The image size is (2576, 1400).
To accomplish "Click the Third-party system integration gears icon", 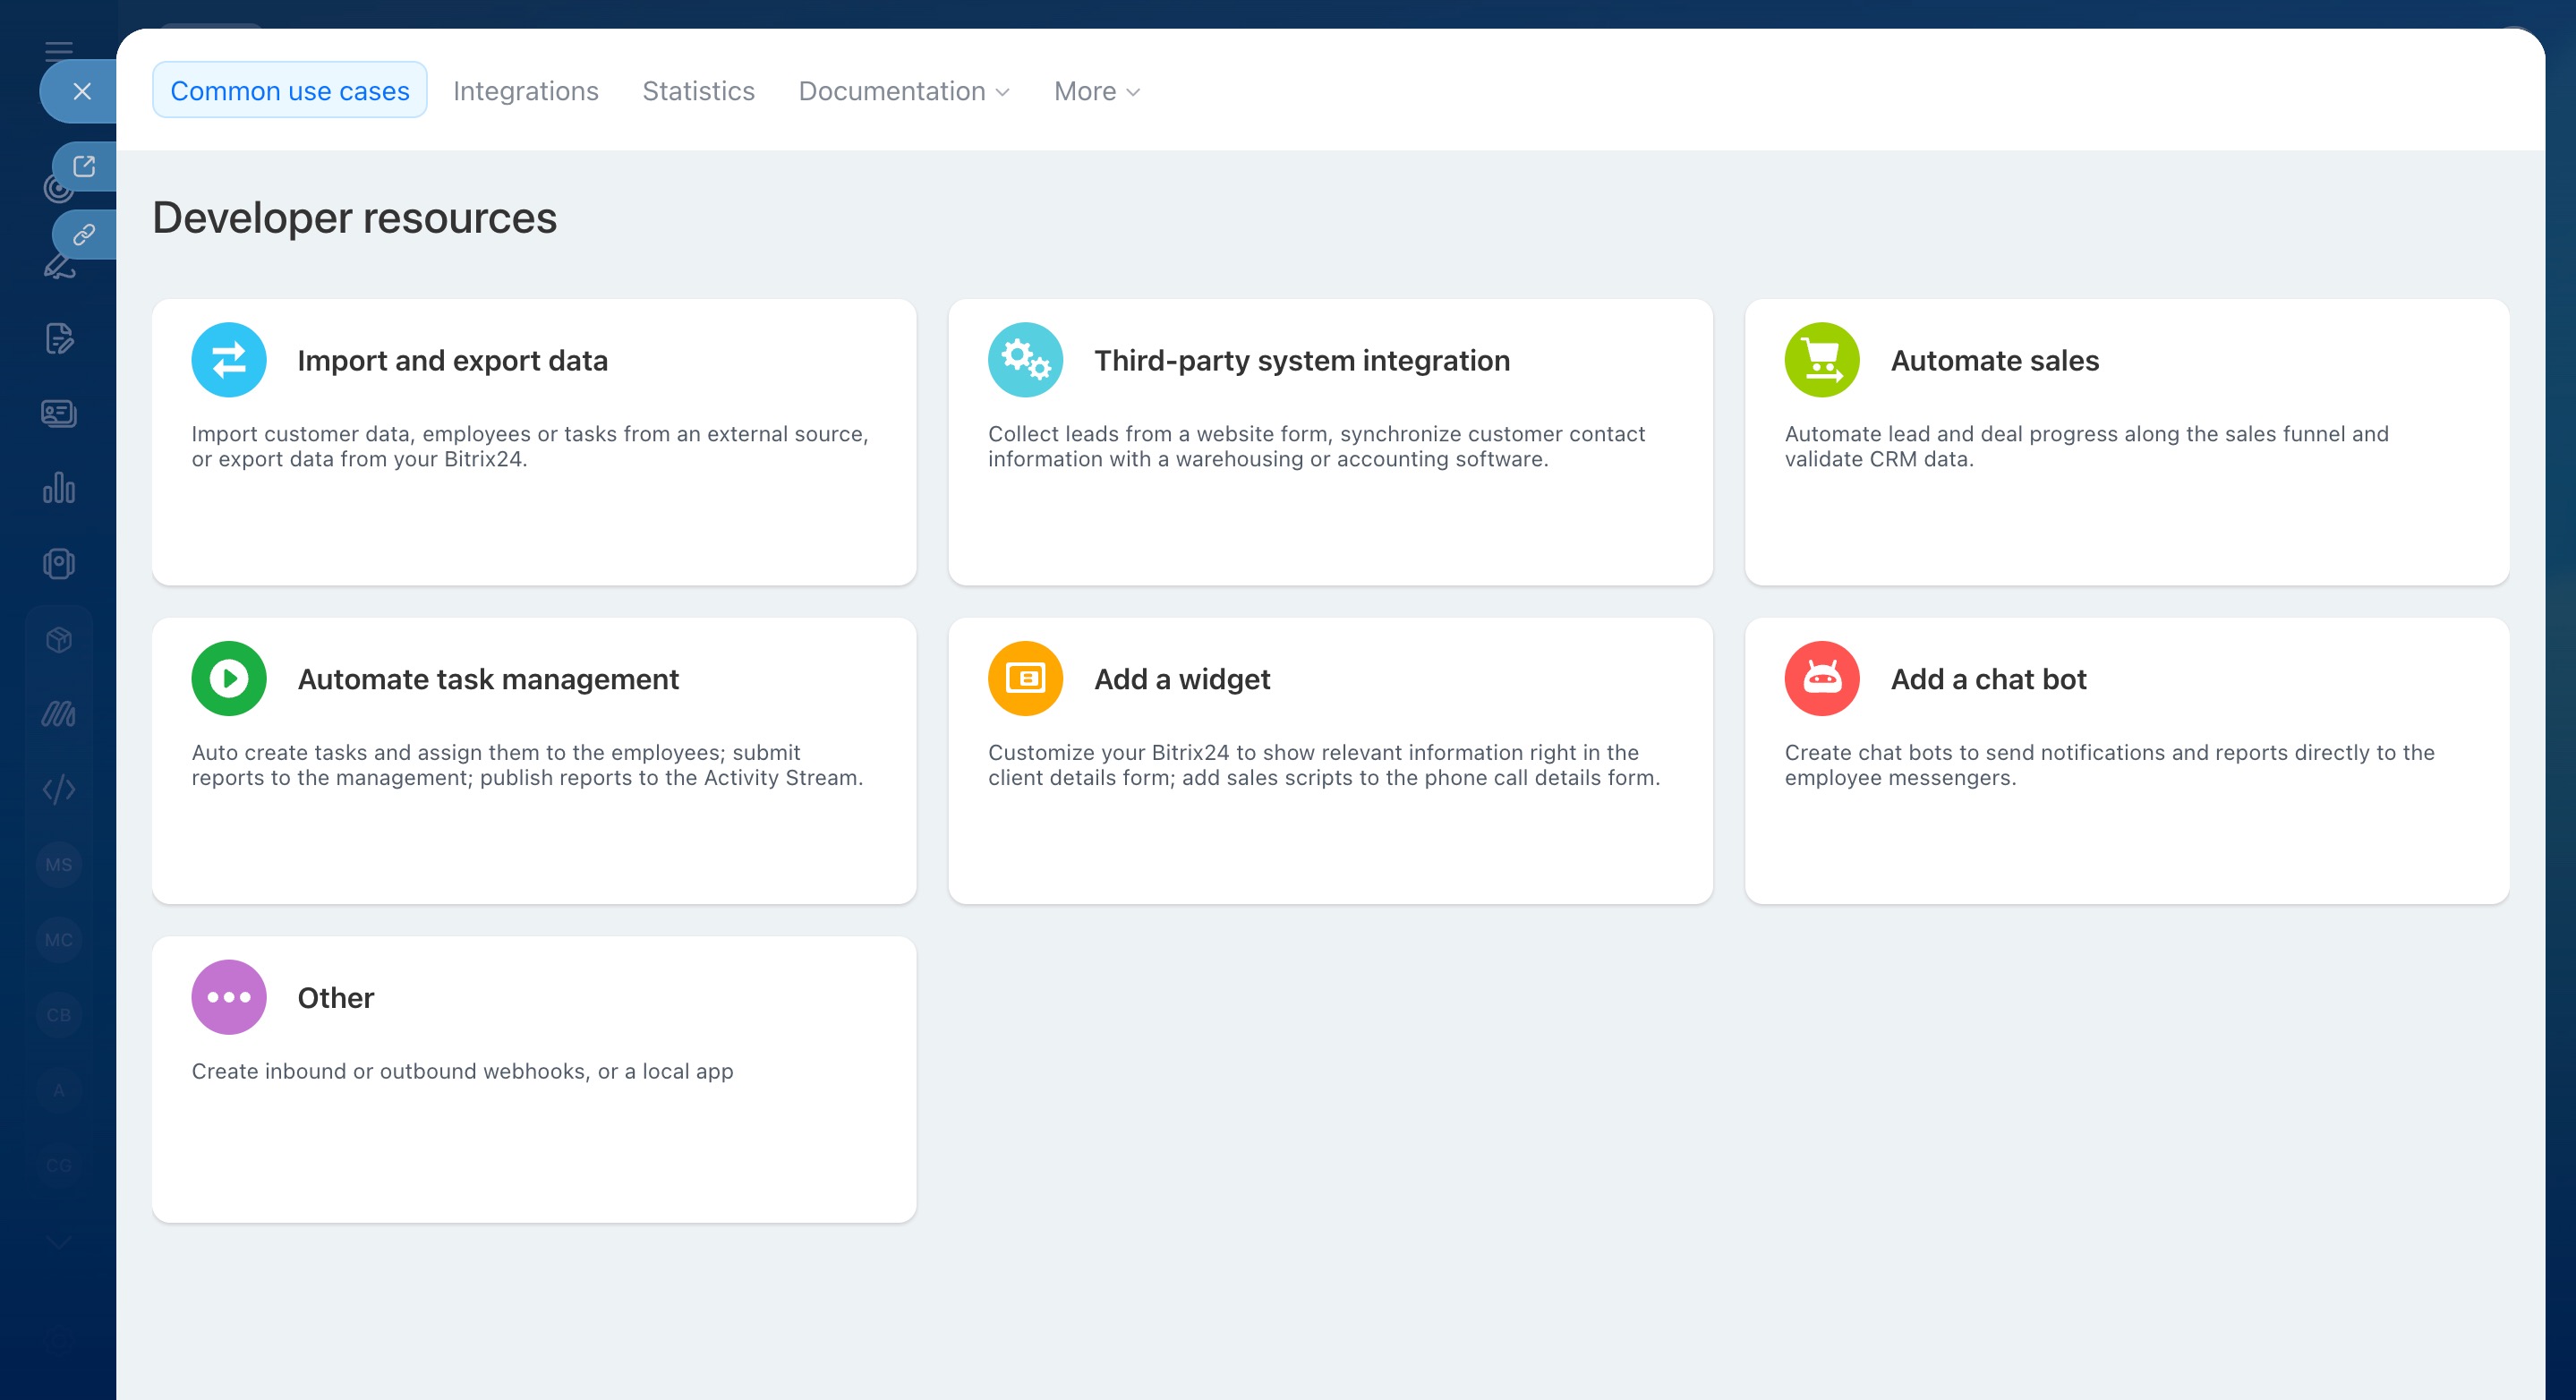I will pos(1025,360).
